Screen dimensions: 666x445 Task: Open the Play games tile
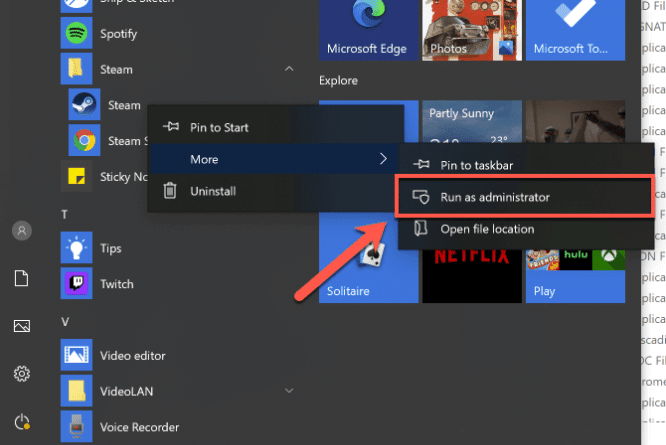[x=576, y=276]
